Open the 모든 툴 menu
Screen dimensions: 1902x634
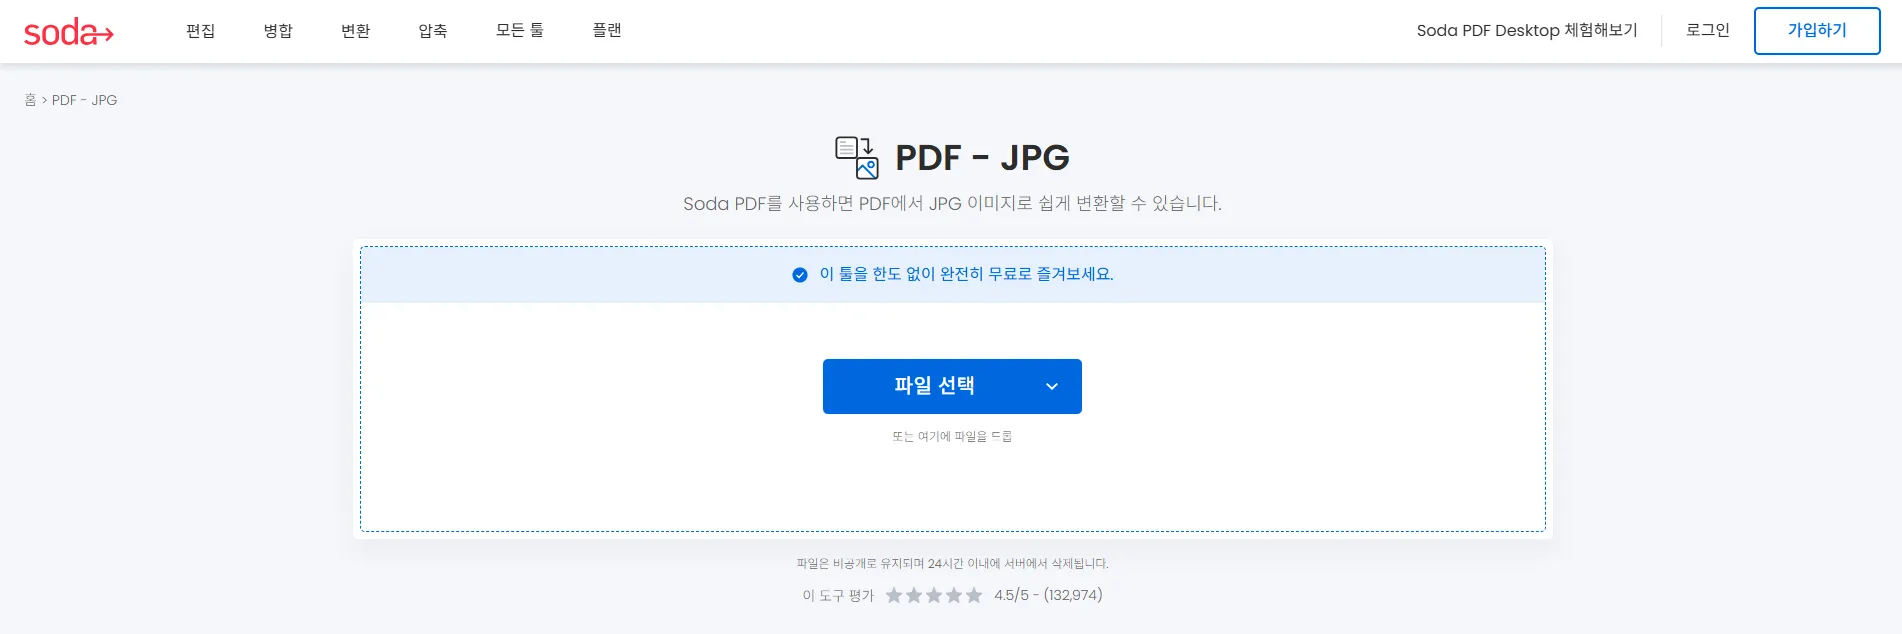(520, 31)
